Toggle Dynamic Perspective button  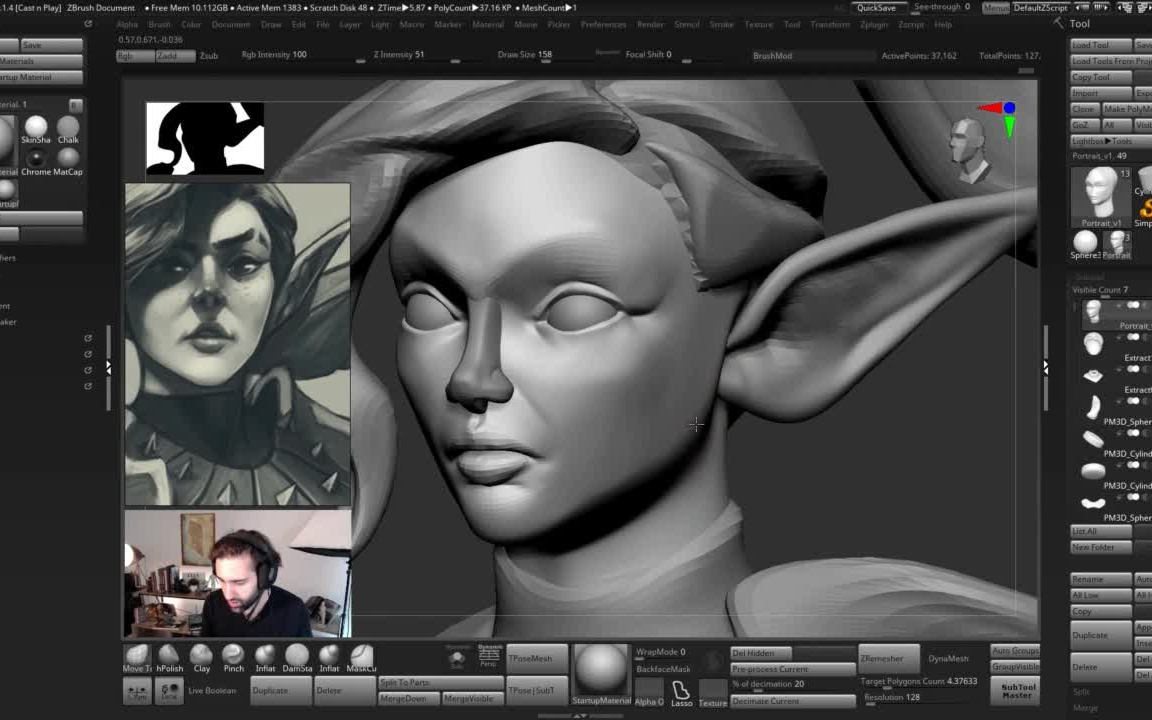(x=489, y=656)
